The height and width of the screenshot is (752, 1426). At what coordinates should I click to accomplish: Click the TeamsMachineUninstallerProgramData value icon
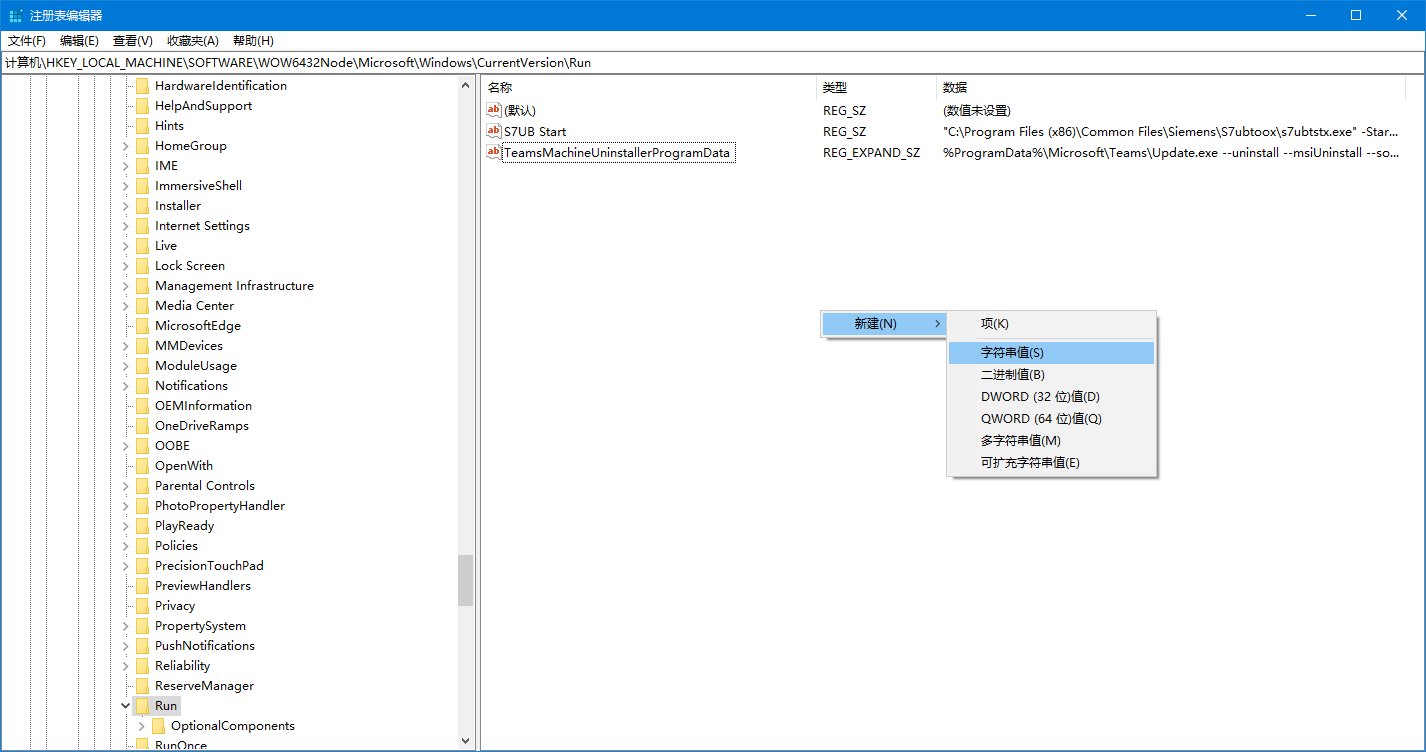pos(493,152)
